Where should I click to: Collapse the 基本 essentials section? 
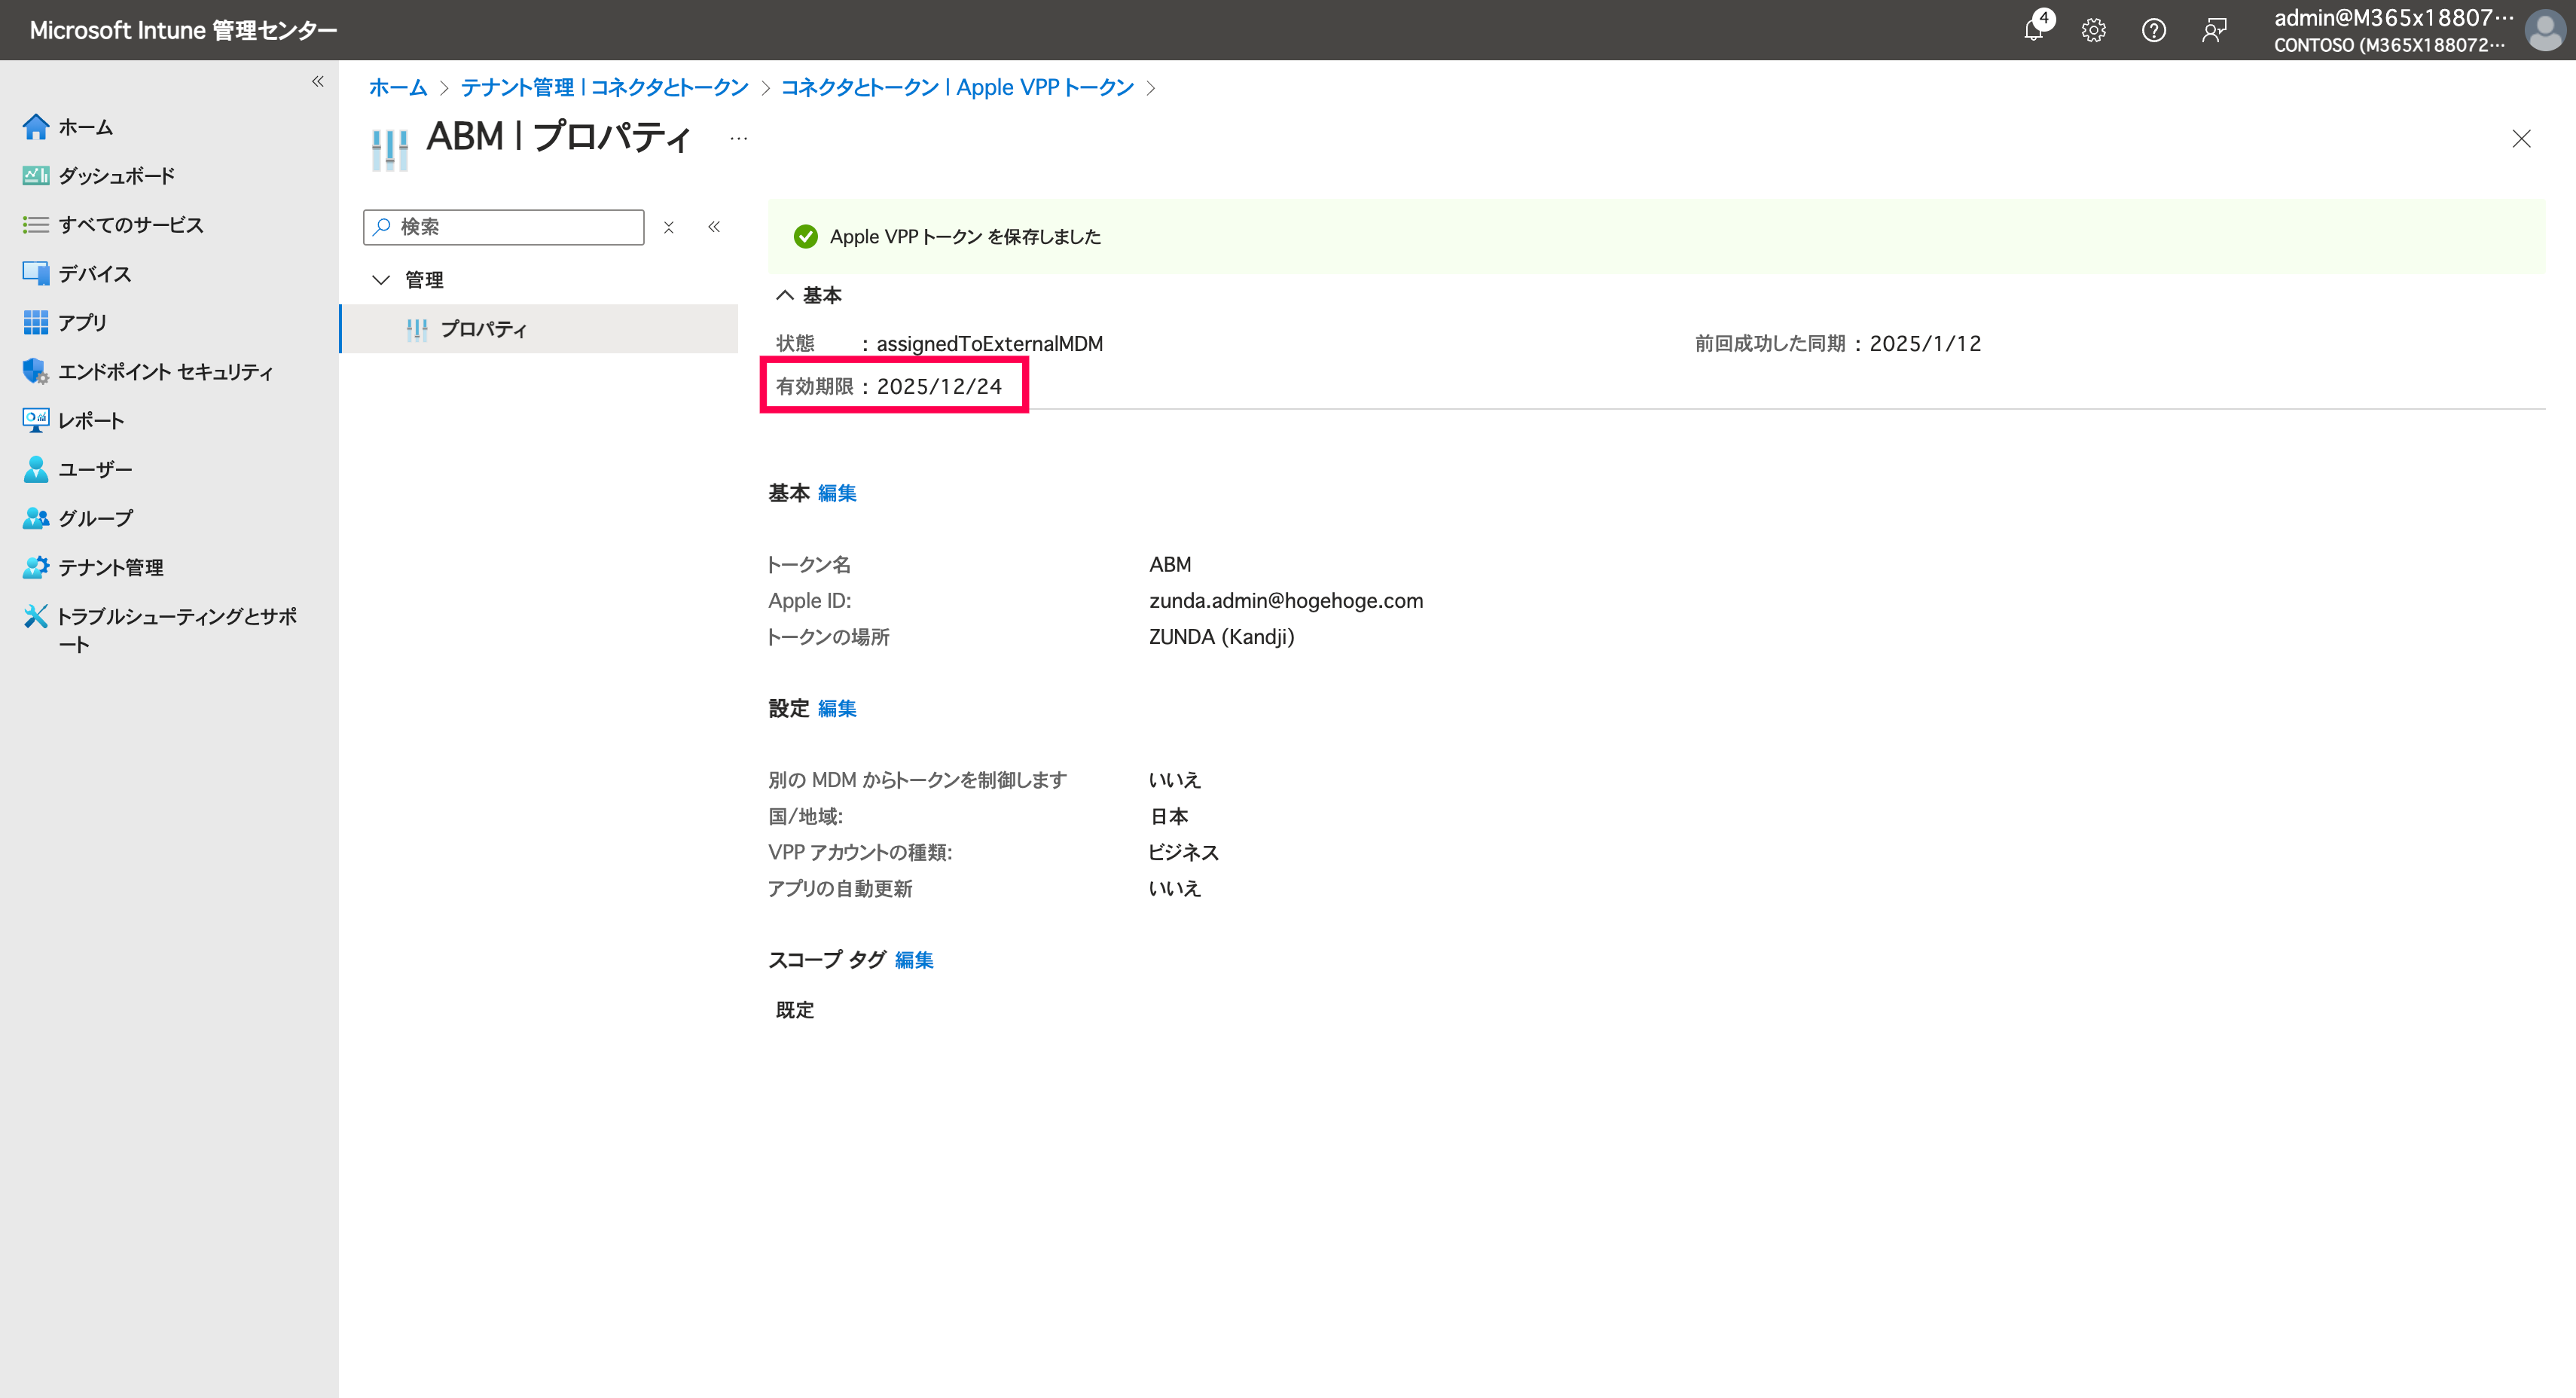pos(785,295)
